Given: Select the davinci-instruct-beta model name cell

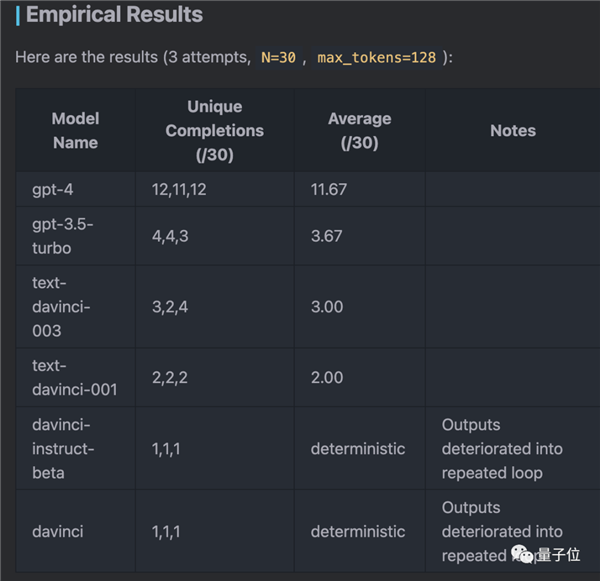Looking at the screenshot, I should point(65,448).
